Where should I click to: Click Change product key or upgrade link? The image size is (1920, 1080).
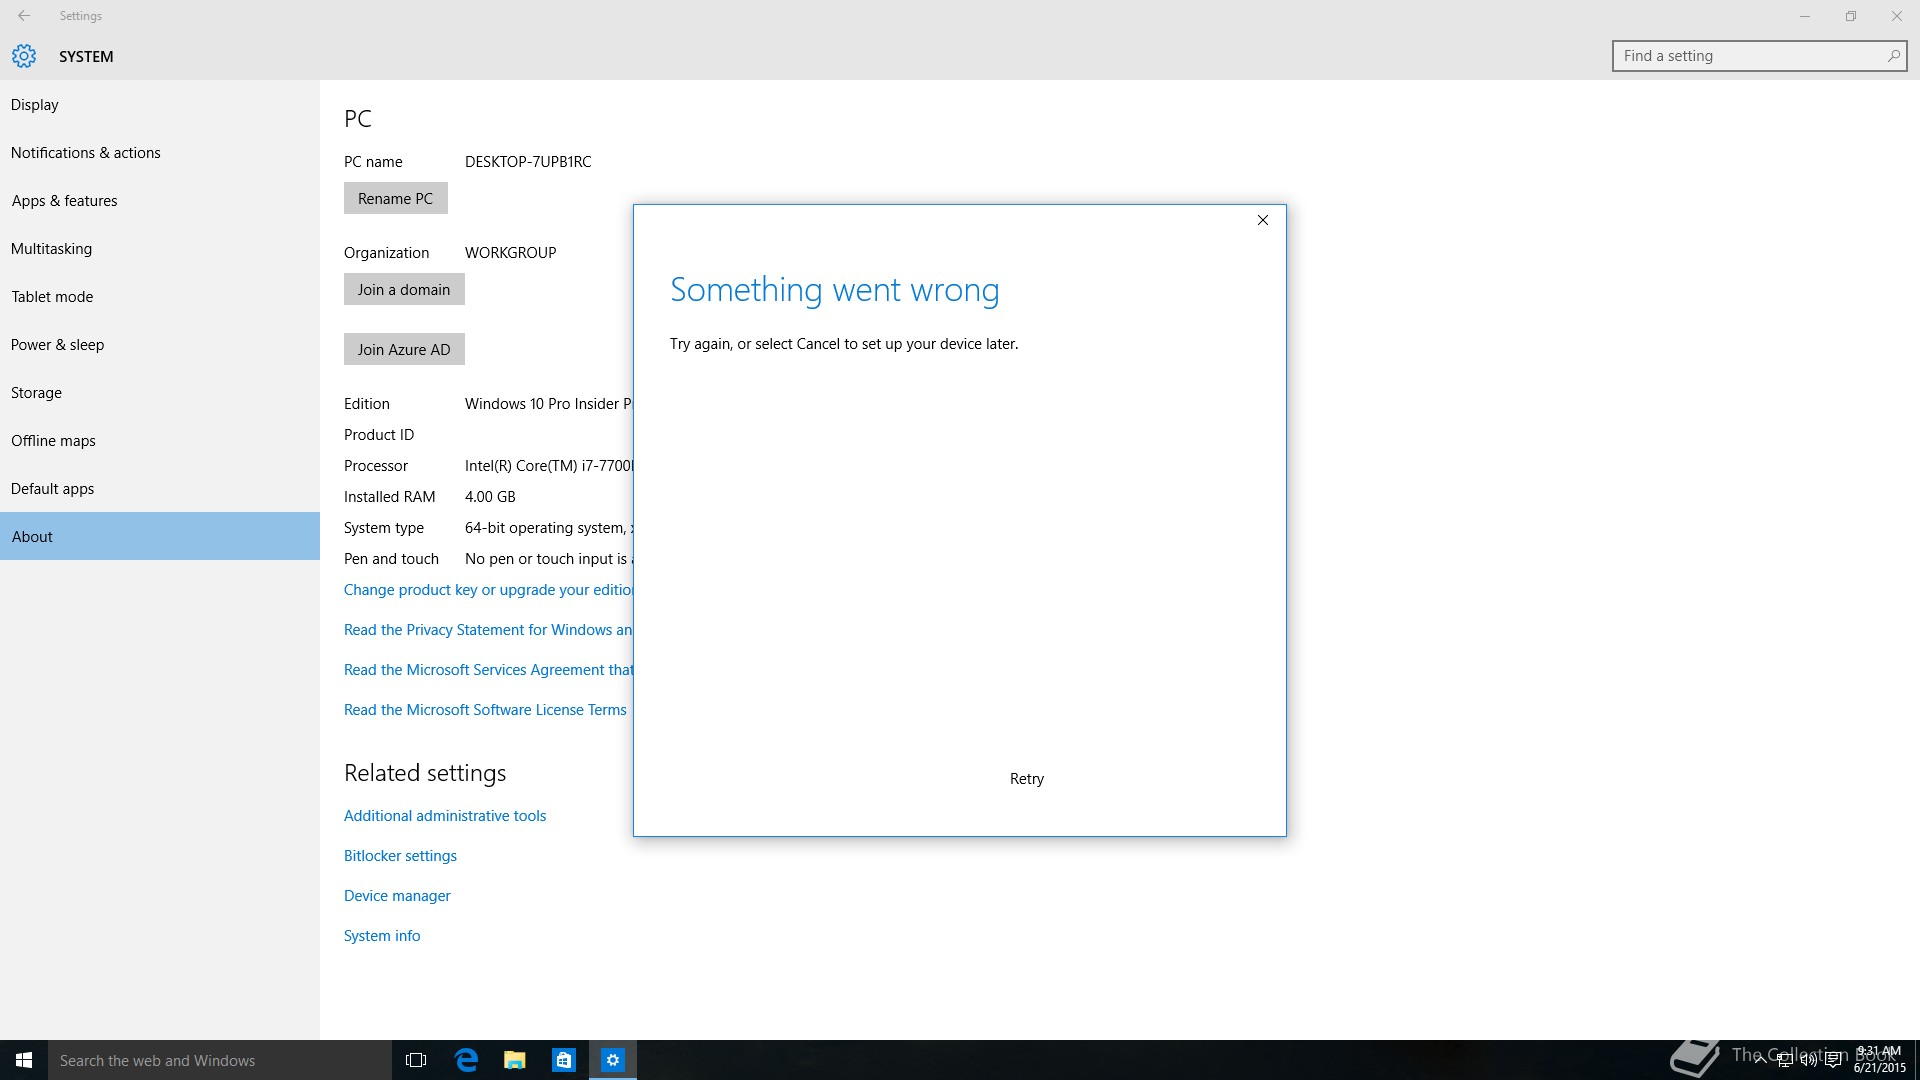point(488,590)
